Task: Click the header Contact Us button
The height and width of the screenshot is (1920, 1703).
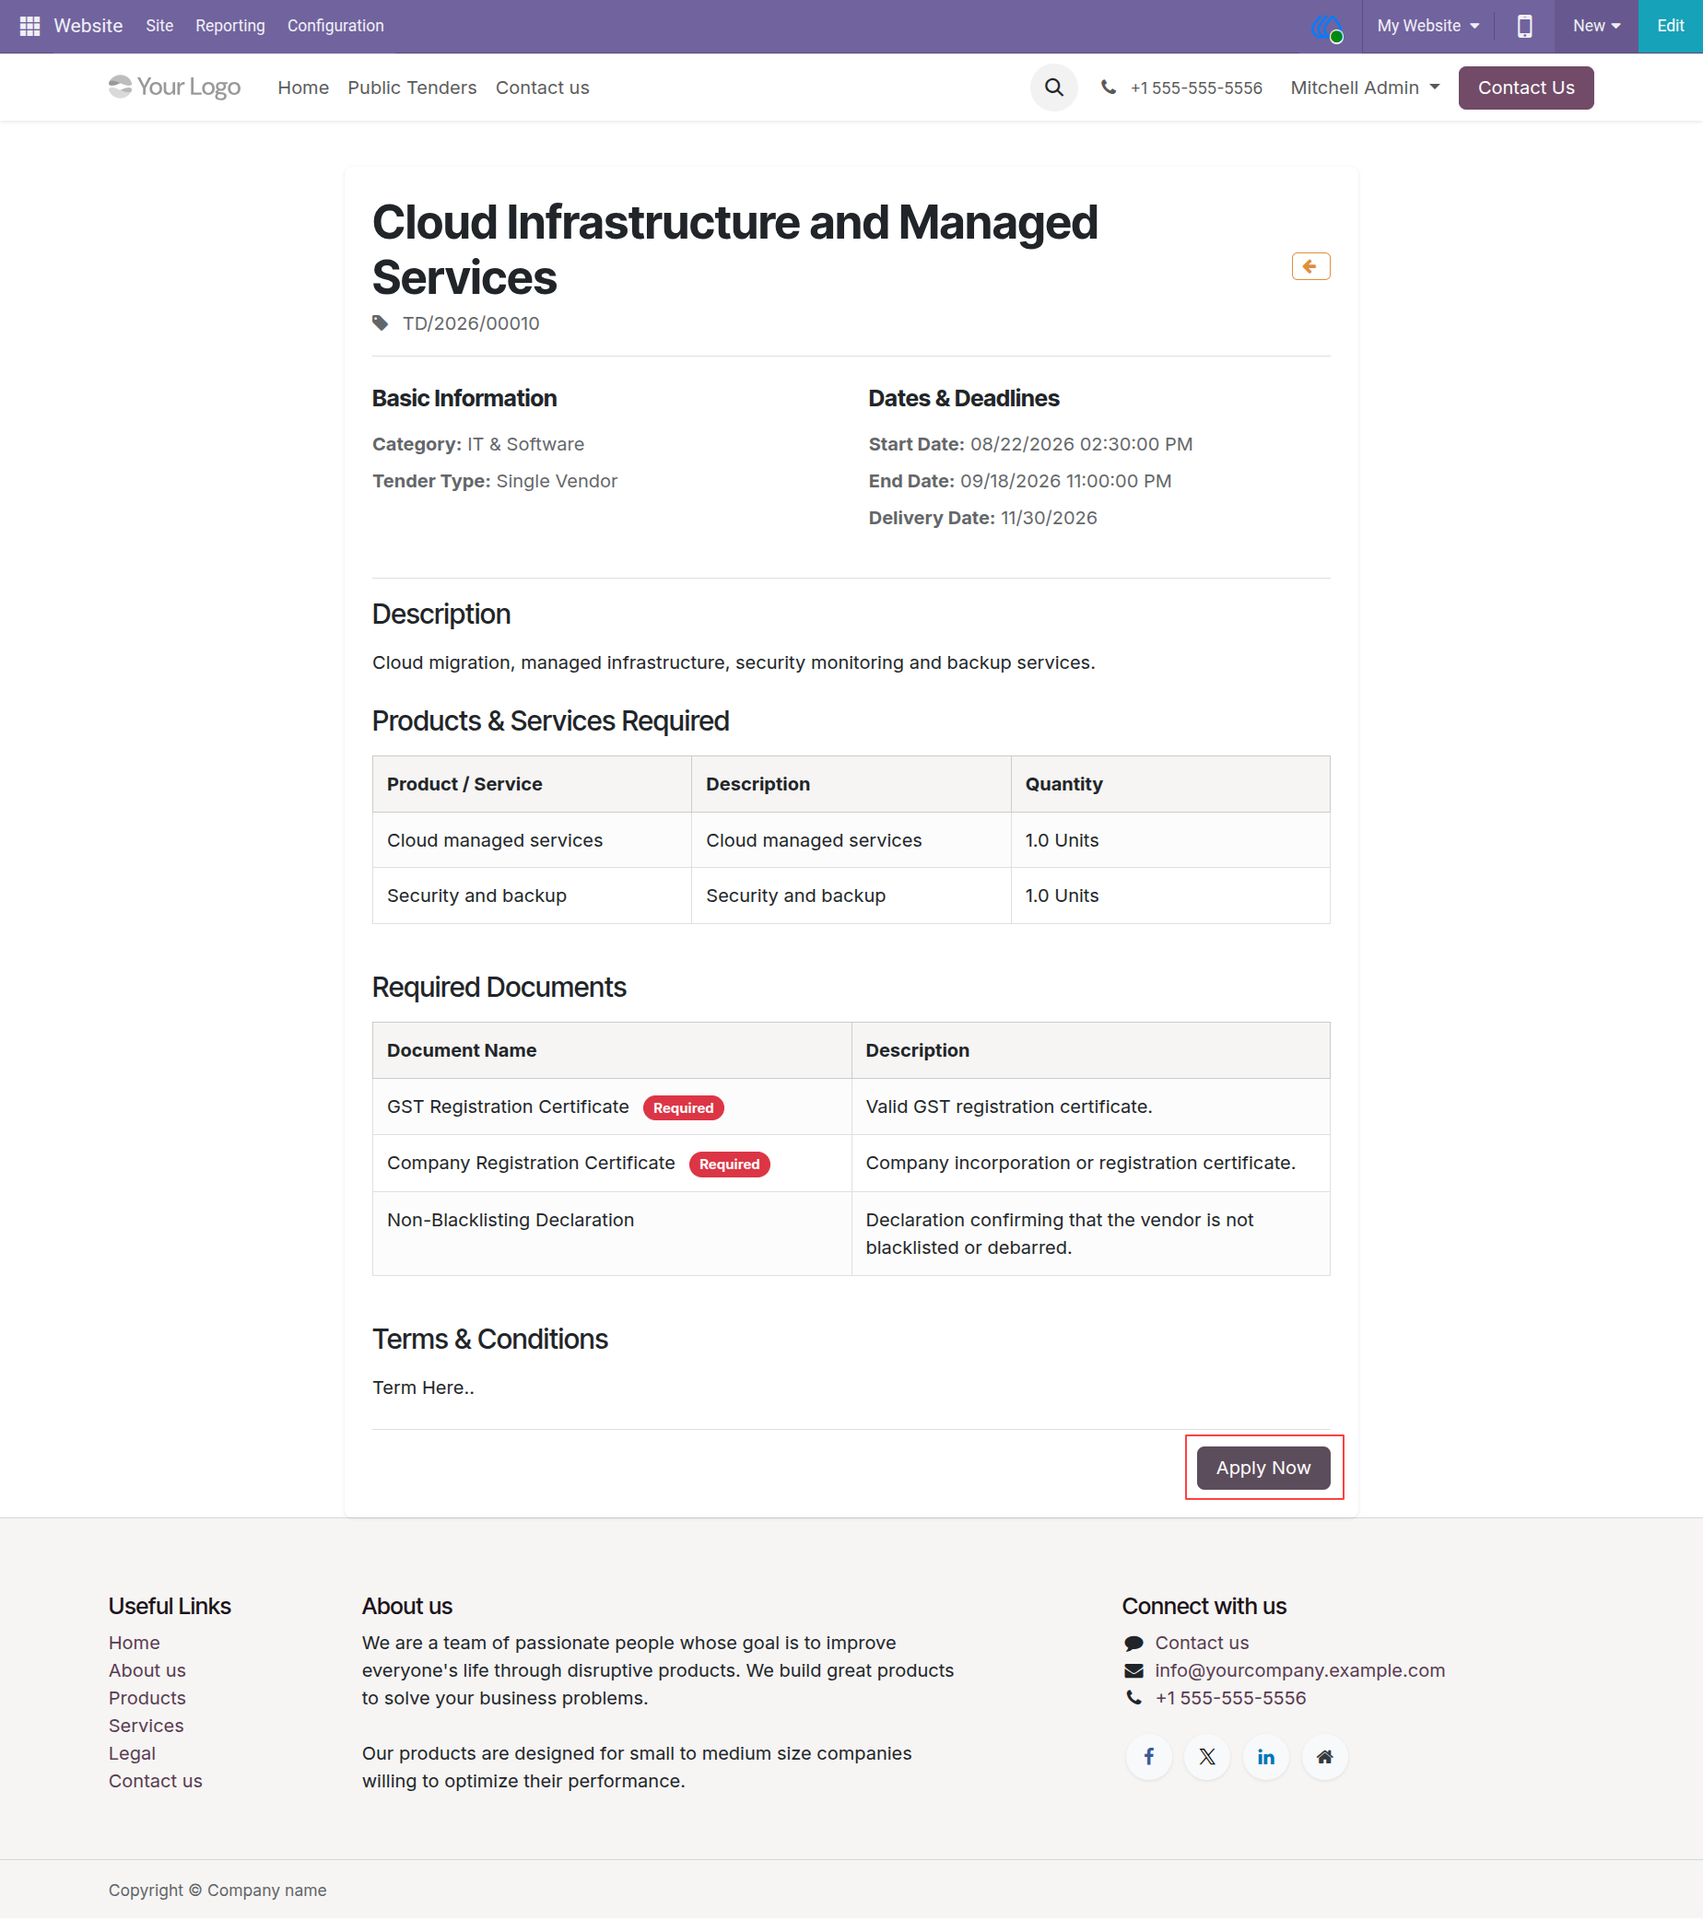Action: (x=1525, y=88)
